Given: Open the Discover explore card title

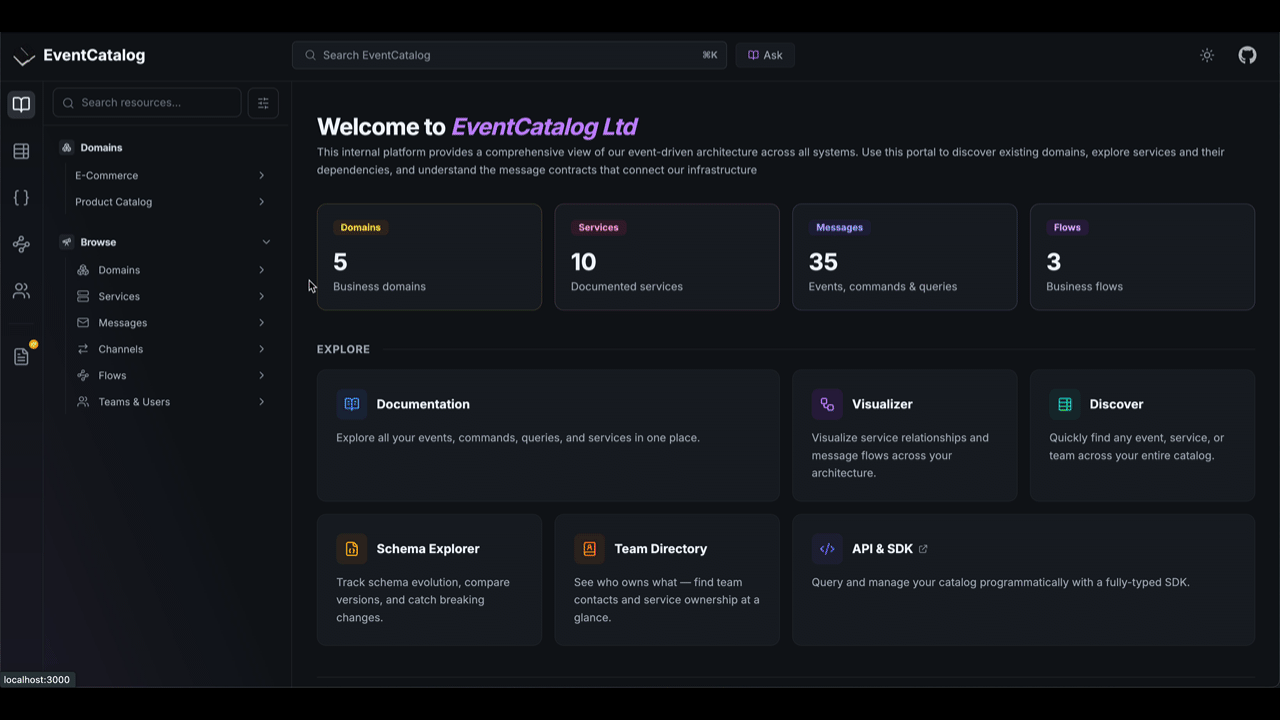Looking at the screenshot, I should click(x=1116, y=404).
